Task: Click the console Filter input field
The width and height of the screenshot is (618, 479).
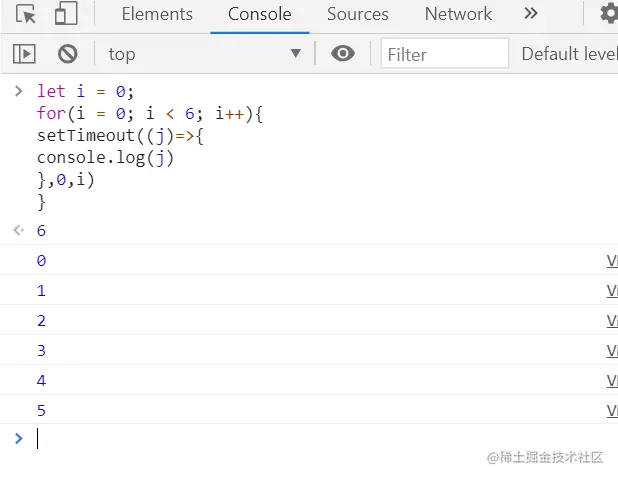Action: point(444,54)
